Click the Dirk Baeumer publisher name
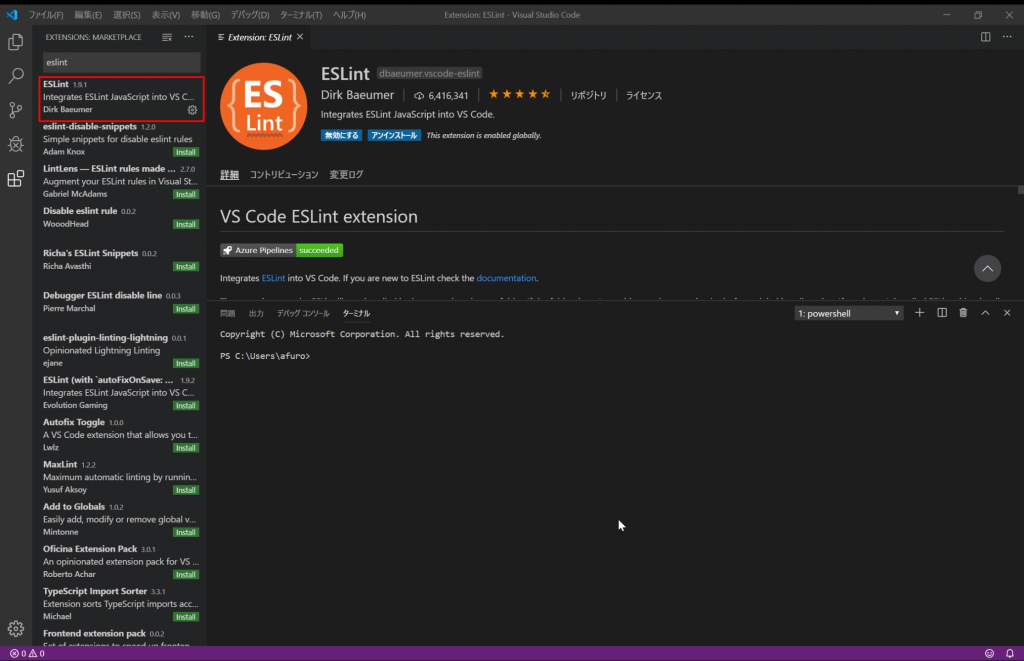The image size is (1024, 661). coord(357,95)
